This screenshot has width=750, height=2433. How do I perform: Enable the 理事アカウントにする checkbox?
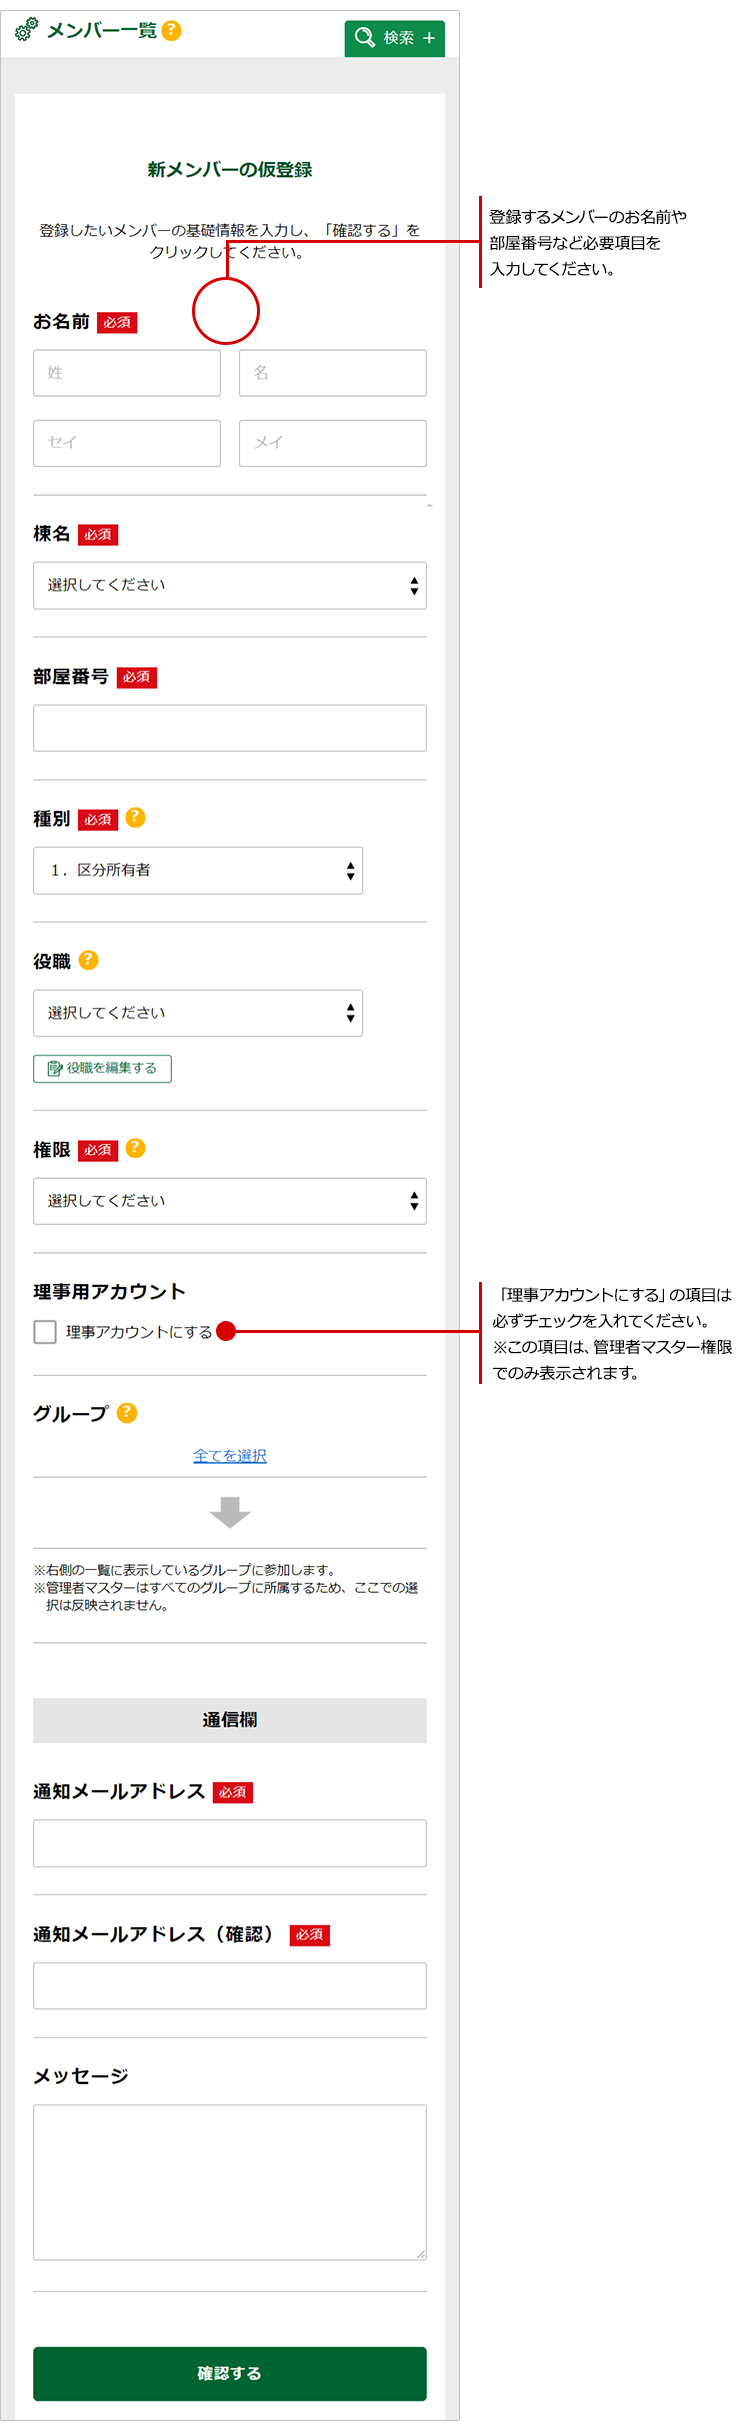pos(45,1332)
